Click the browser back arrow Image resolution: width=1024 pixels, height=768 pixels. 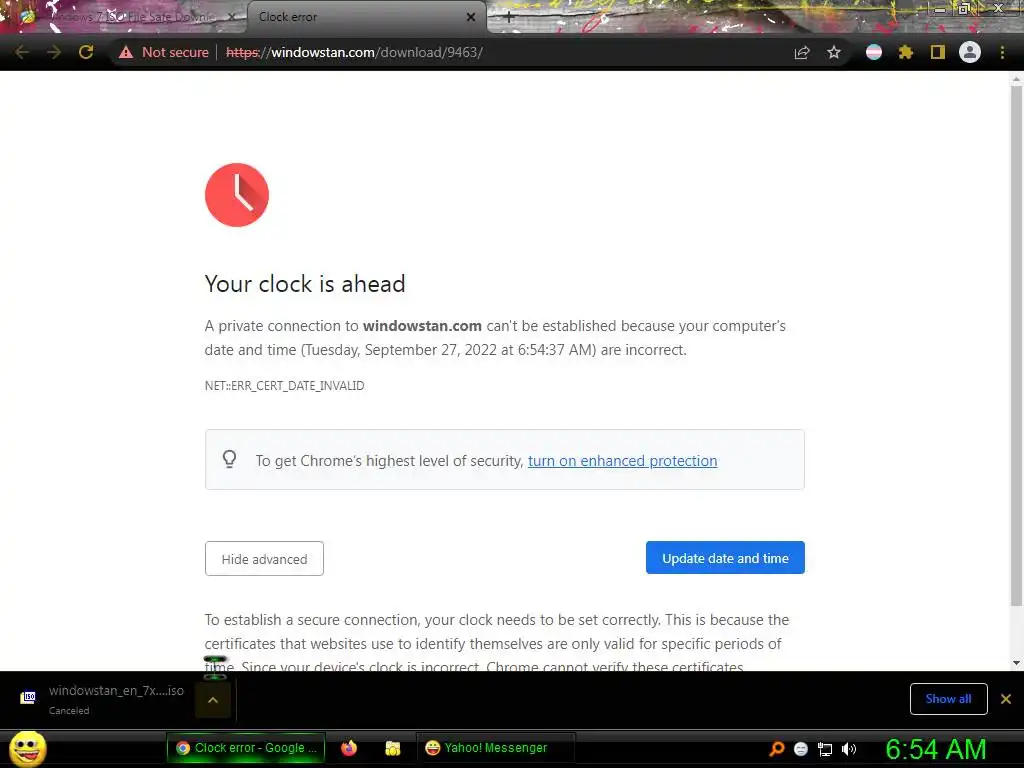[x=22, y=52]
